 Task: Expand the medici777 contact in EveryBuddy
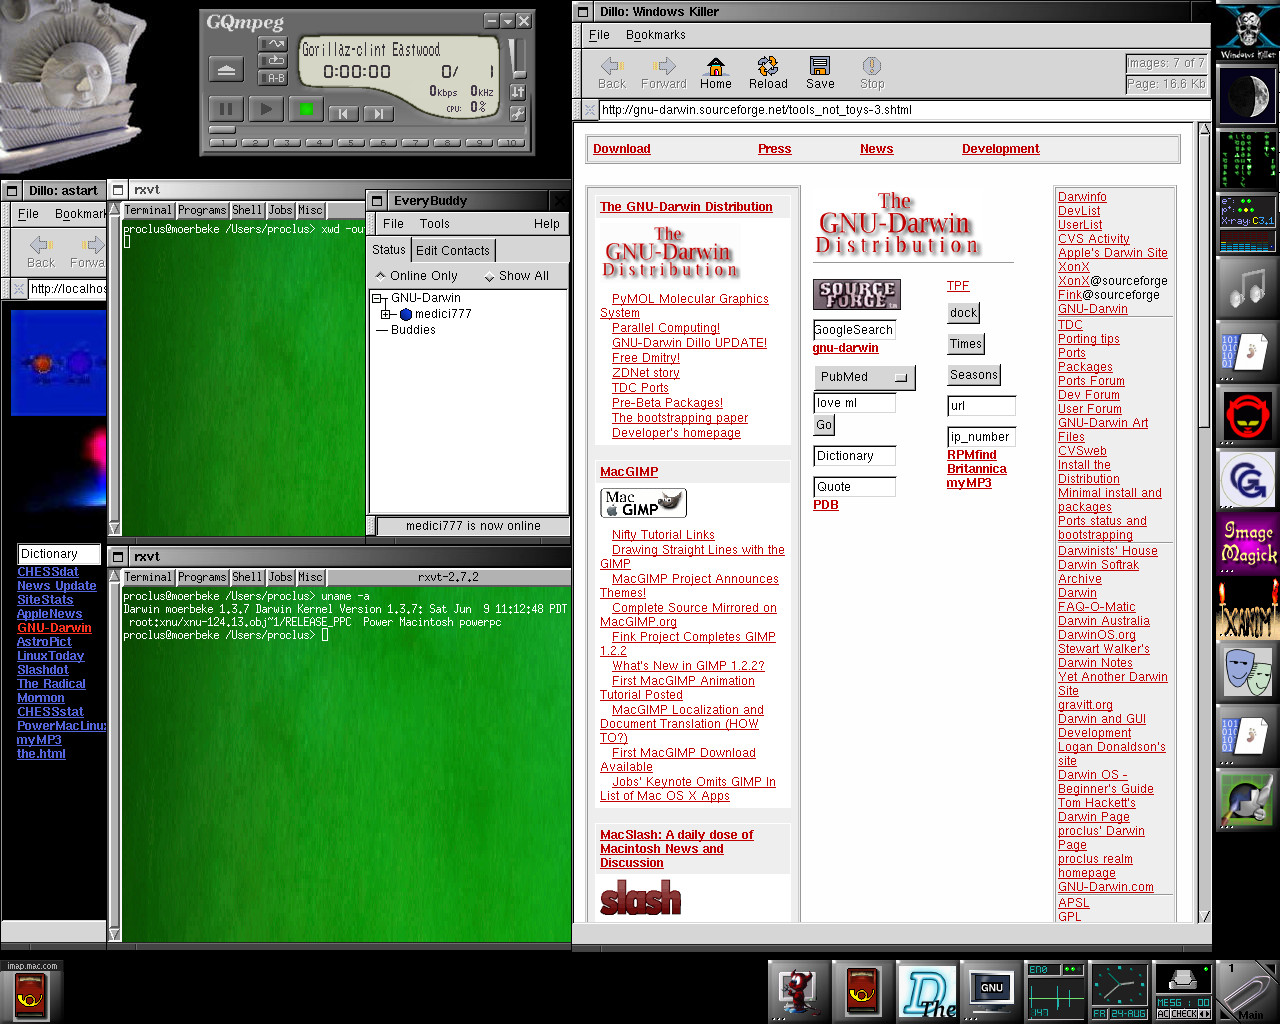pyautogui.click(x=386, y=314)
